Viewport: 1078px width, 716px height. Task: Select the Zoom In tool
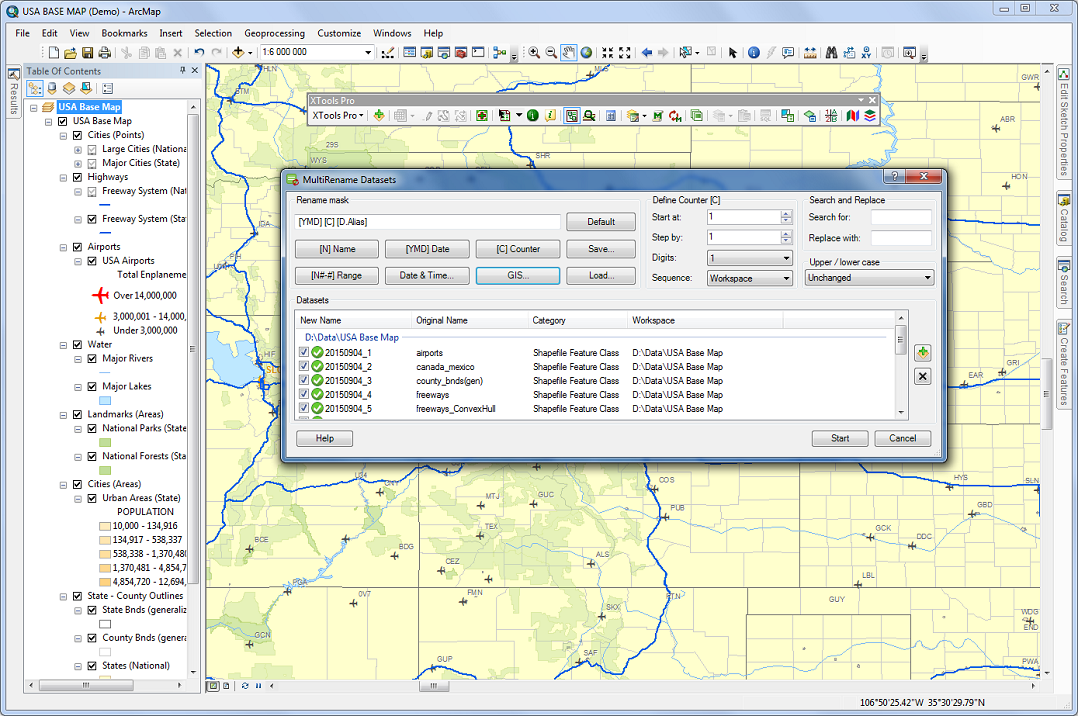[534, 52]
